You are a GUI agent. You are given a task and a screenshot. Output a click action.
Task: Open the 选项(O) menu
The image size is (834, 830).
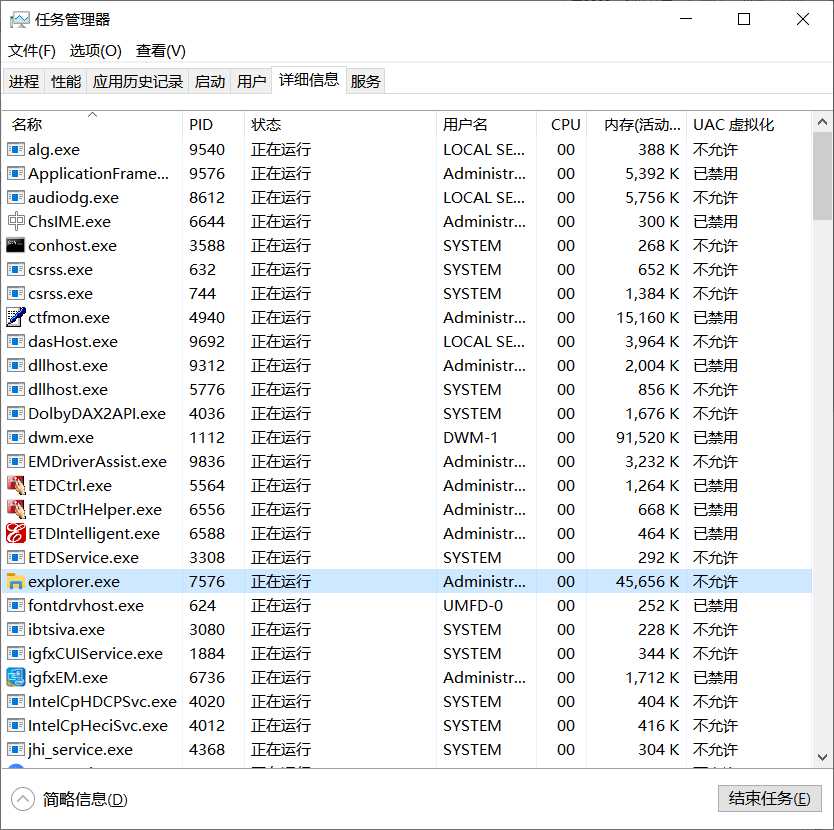pyautogui.click(x=96, y=51)
